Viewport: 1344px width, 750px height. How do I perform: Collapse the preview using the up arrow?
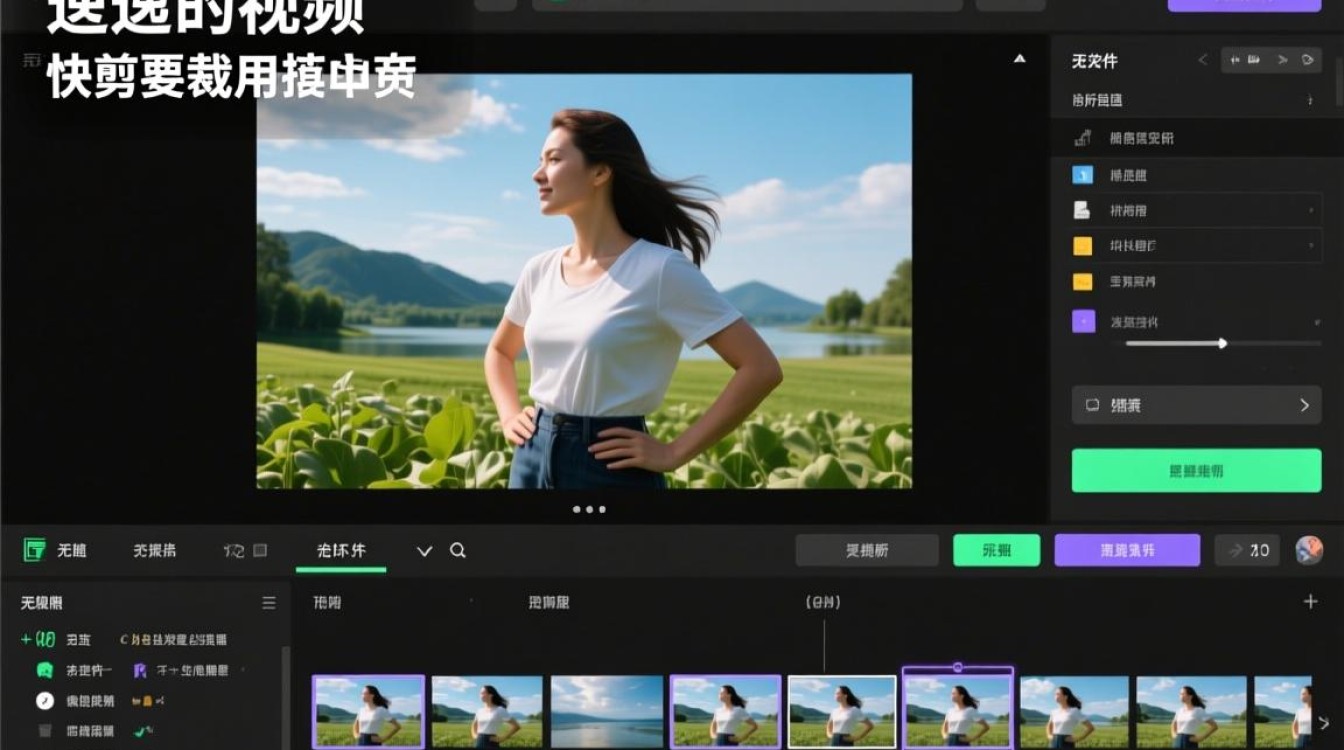(1019, 59)
